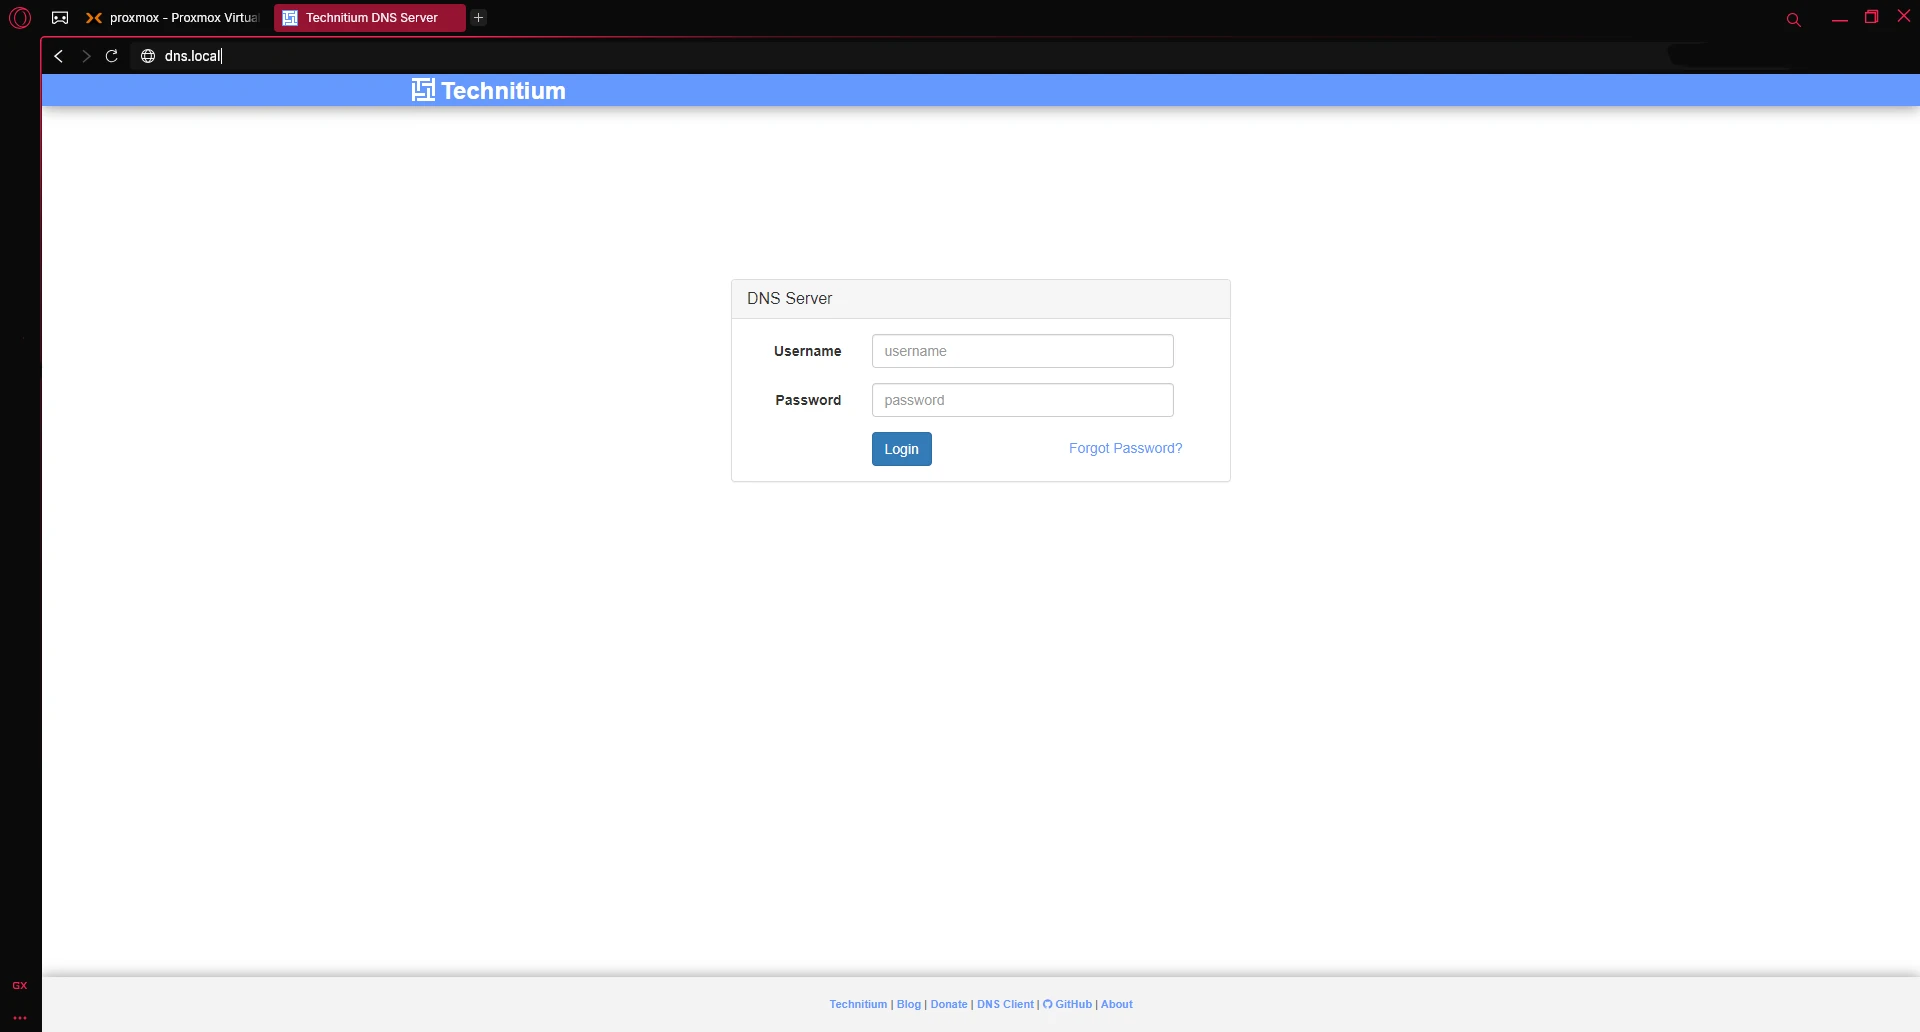Open the Blog footer link
This screenshot has height=1032, width=1920.
[908, 1004]
